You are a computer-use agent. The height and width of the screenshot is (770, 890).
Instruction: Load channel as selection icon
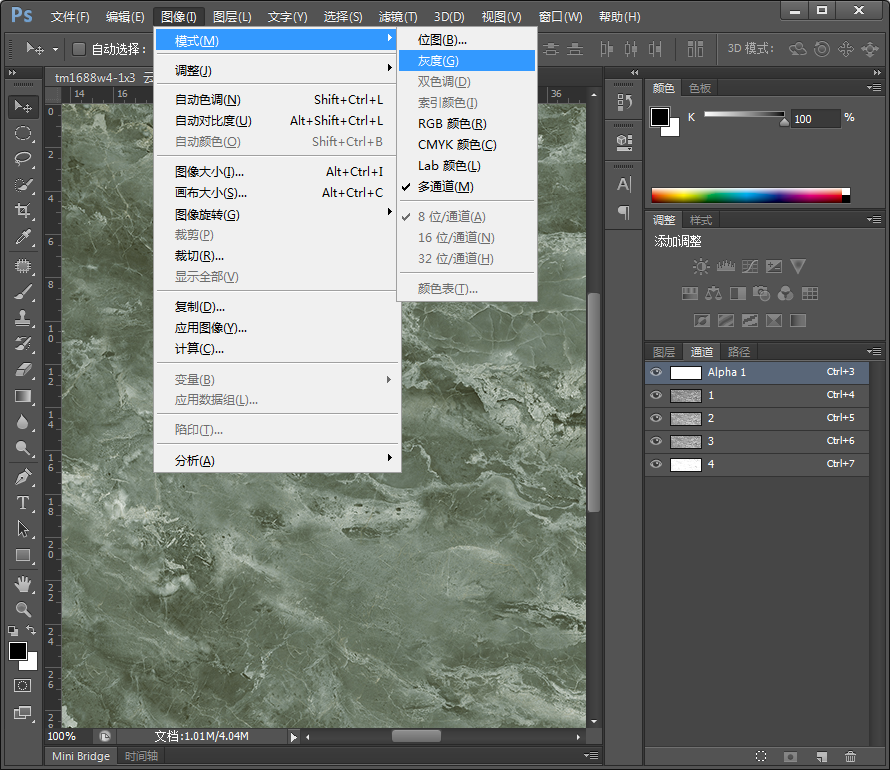761,756
